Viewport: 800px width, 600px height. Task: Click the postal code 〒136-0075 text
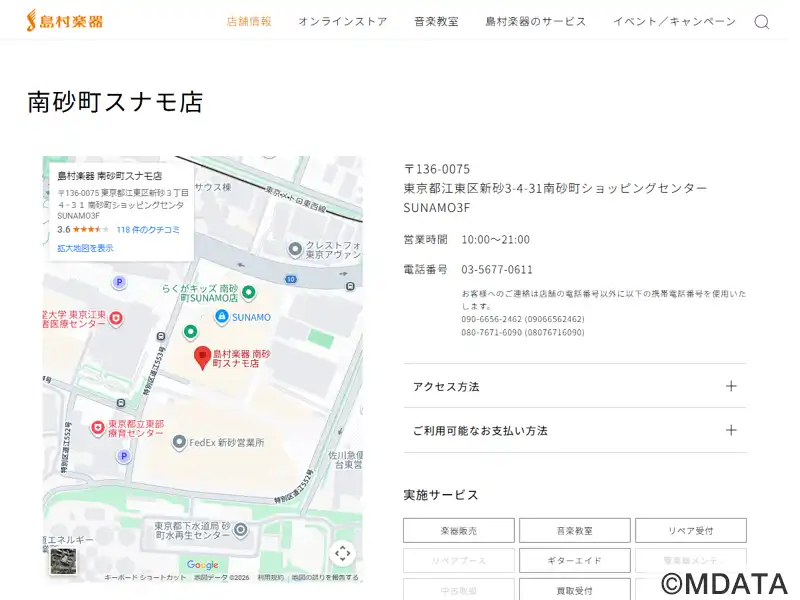[x=437, y=169]
